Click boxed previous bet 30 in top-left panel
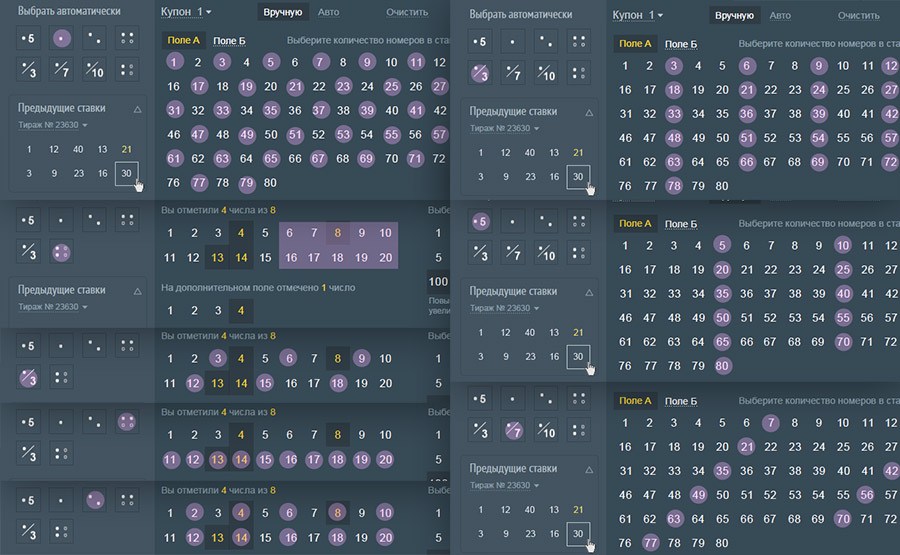The width and height of the screenshot is (900, 555). pyautogui.click(x=127, y=173)
